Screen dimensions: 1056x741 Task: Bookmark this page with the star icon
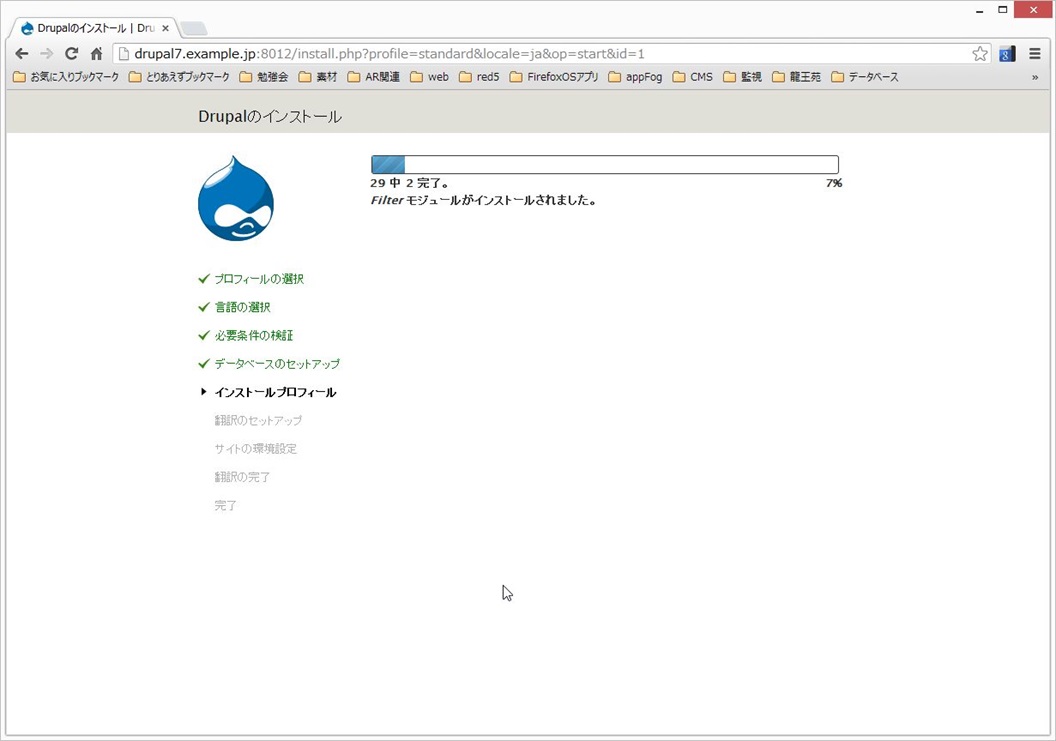pos(980,54)
